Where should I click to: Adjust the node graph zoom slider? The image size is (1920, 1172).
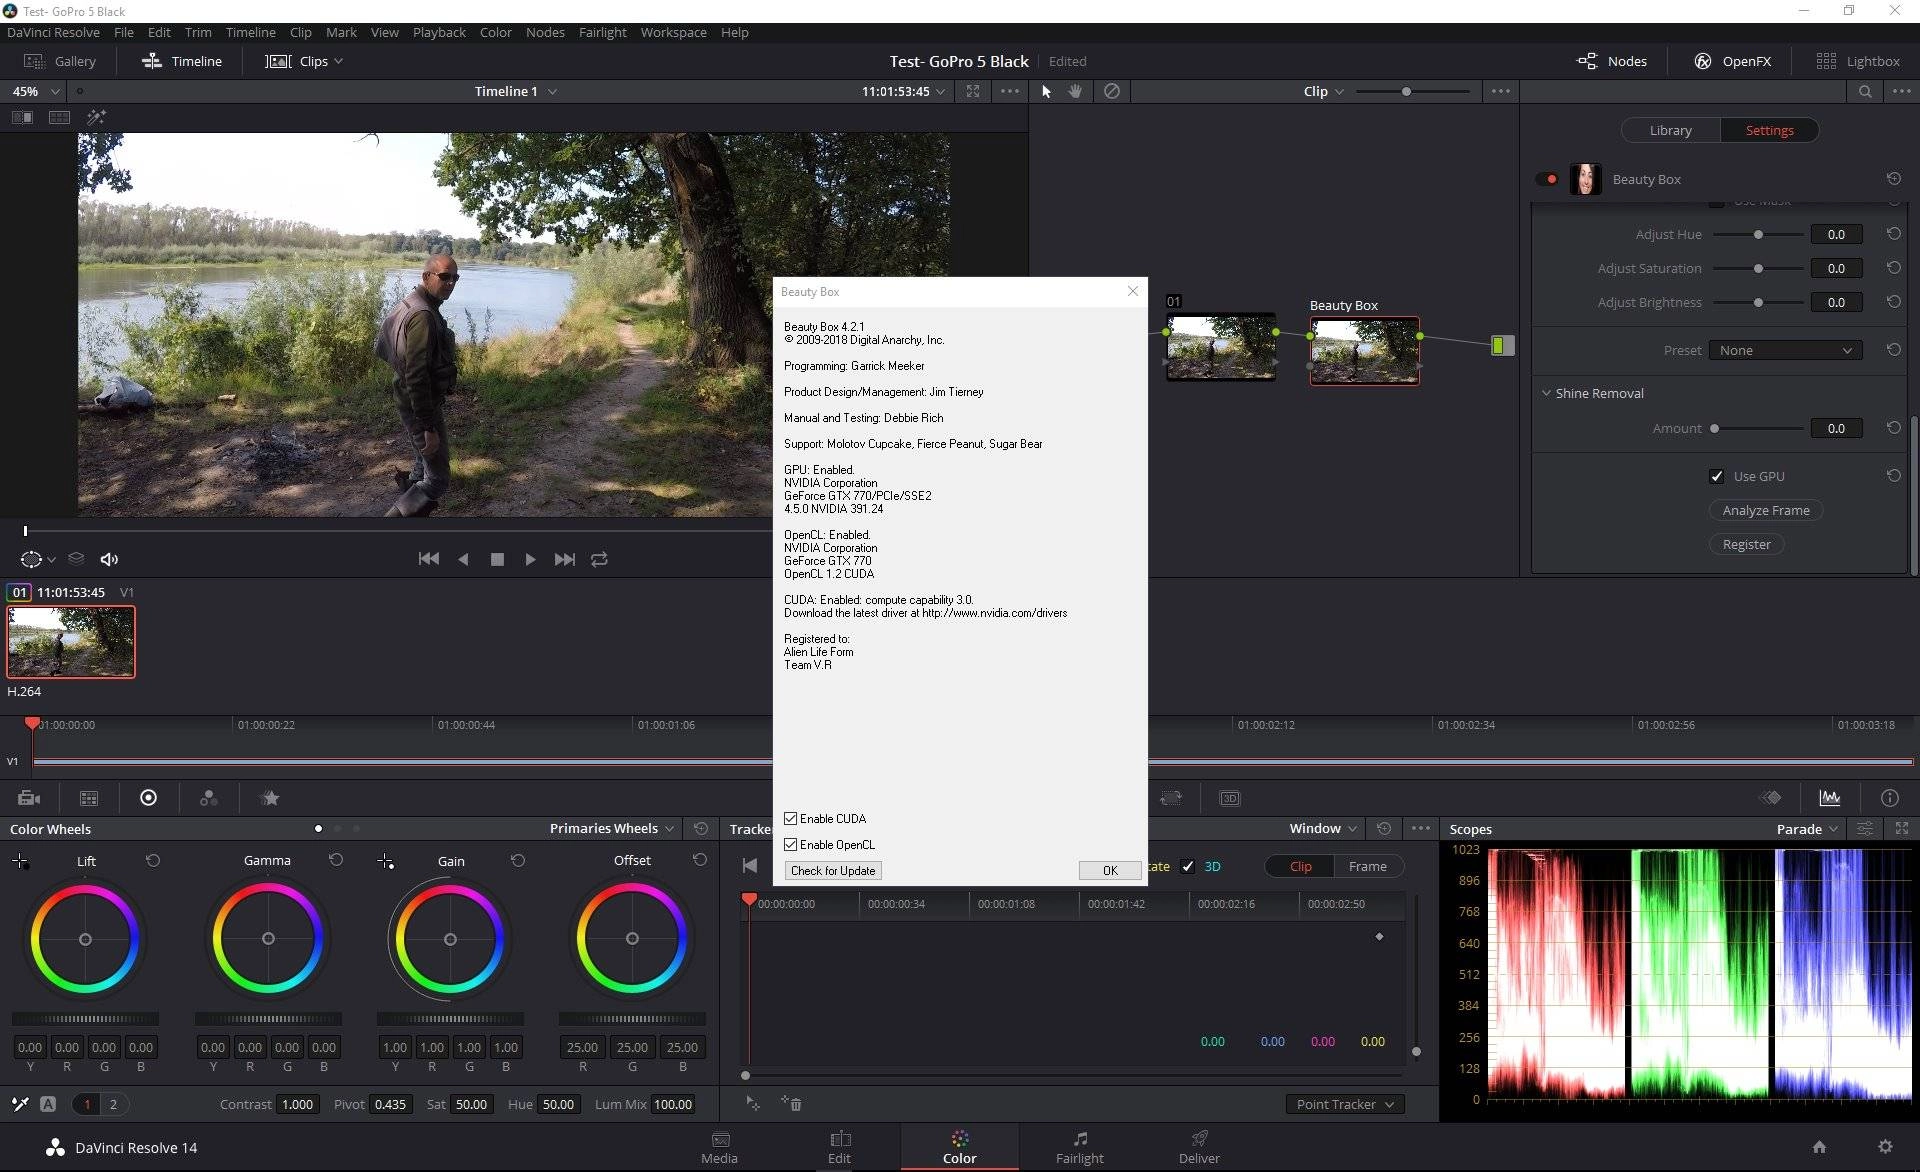click(x=1412, y=91)
